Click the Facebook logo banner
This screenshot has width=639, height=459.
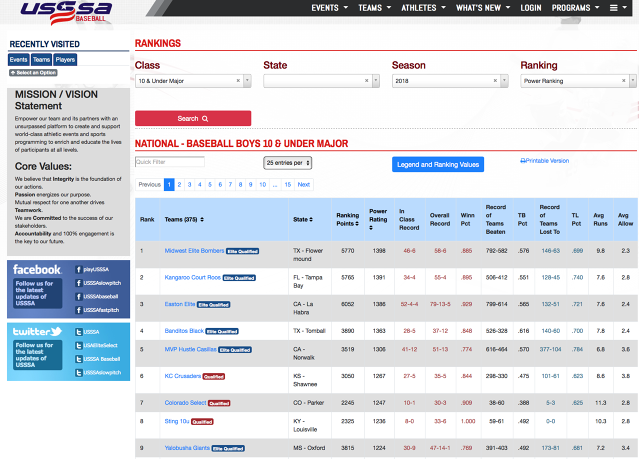(37, 269)
